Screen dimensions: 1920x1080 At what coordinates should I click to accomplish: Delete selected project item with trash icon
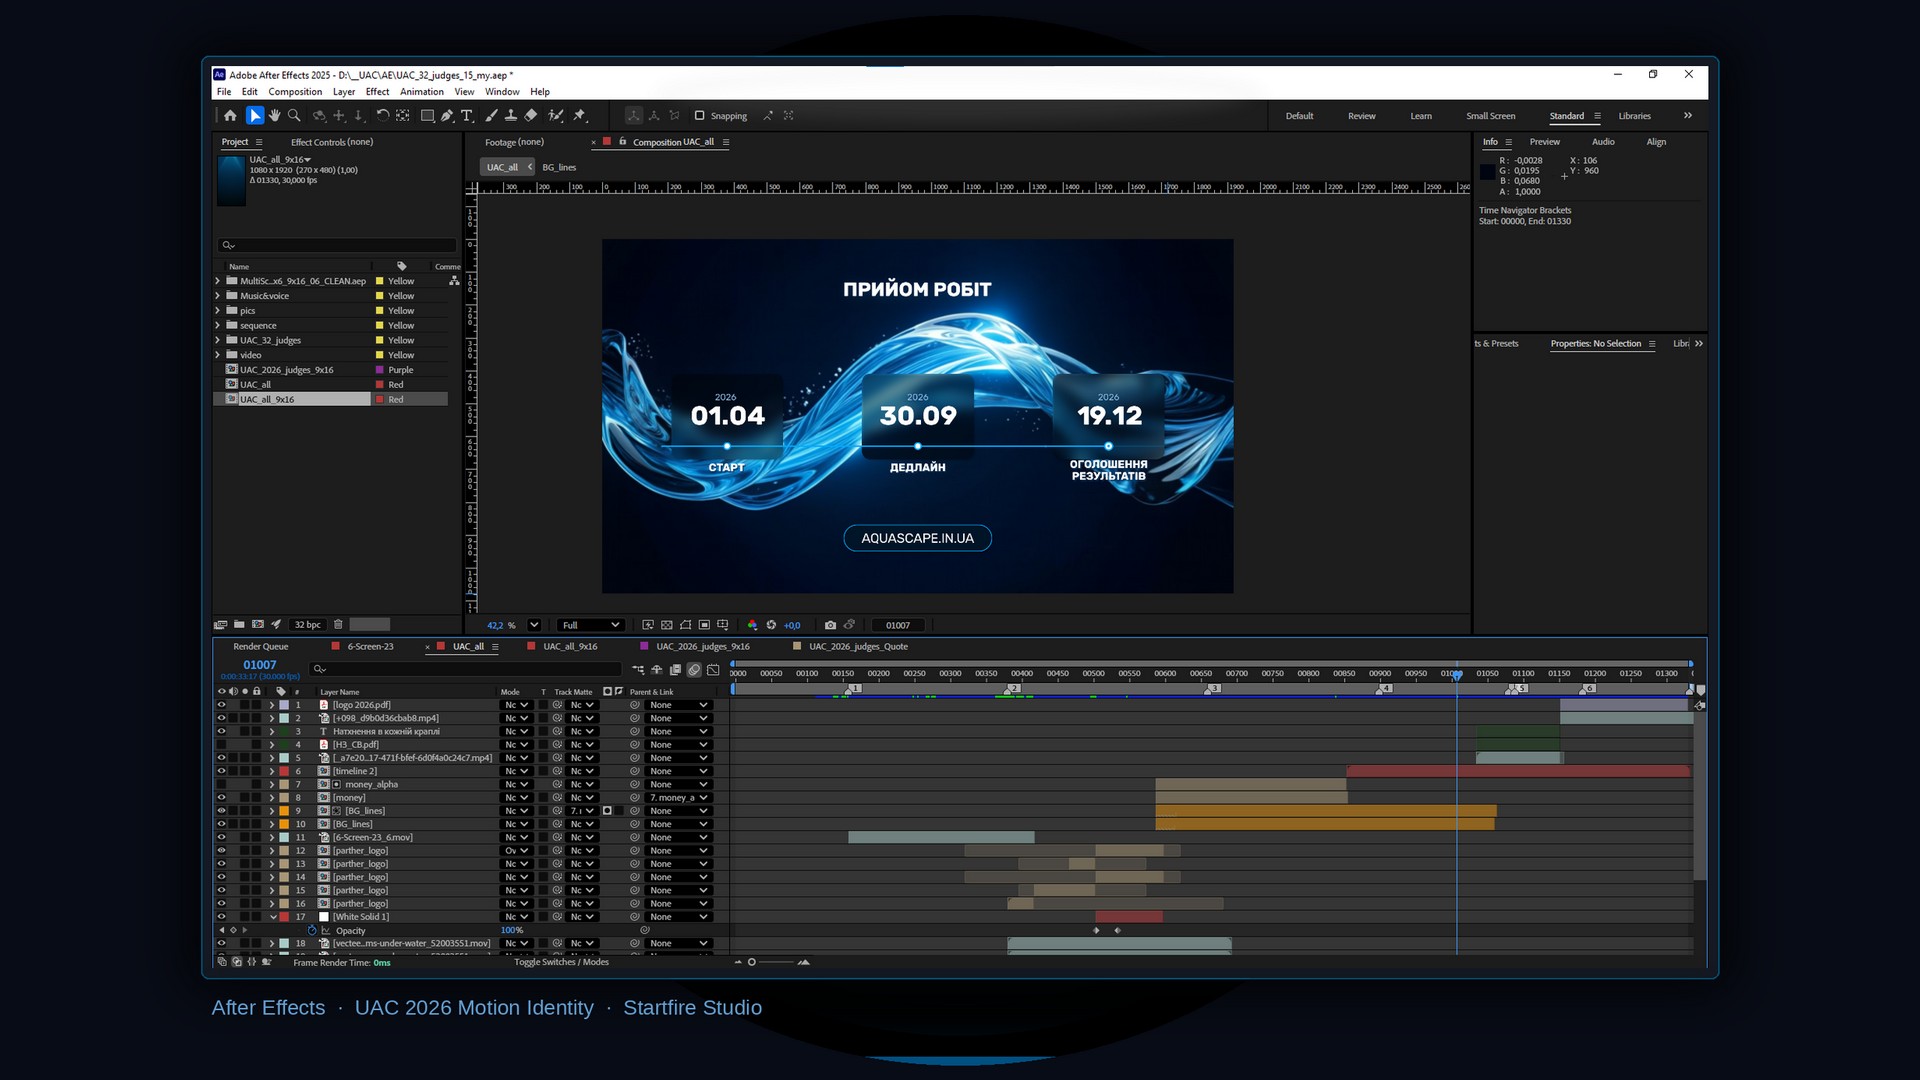(338, 625)
